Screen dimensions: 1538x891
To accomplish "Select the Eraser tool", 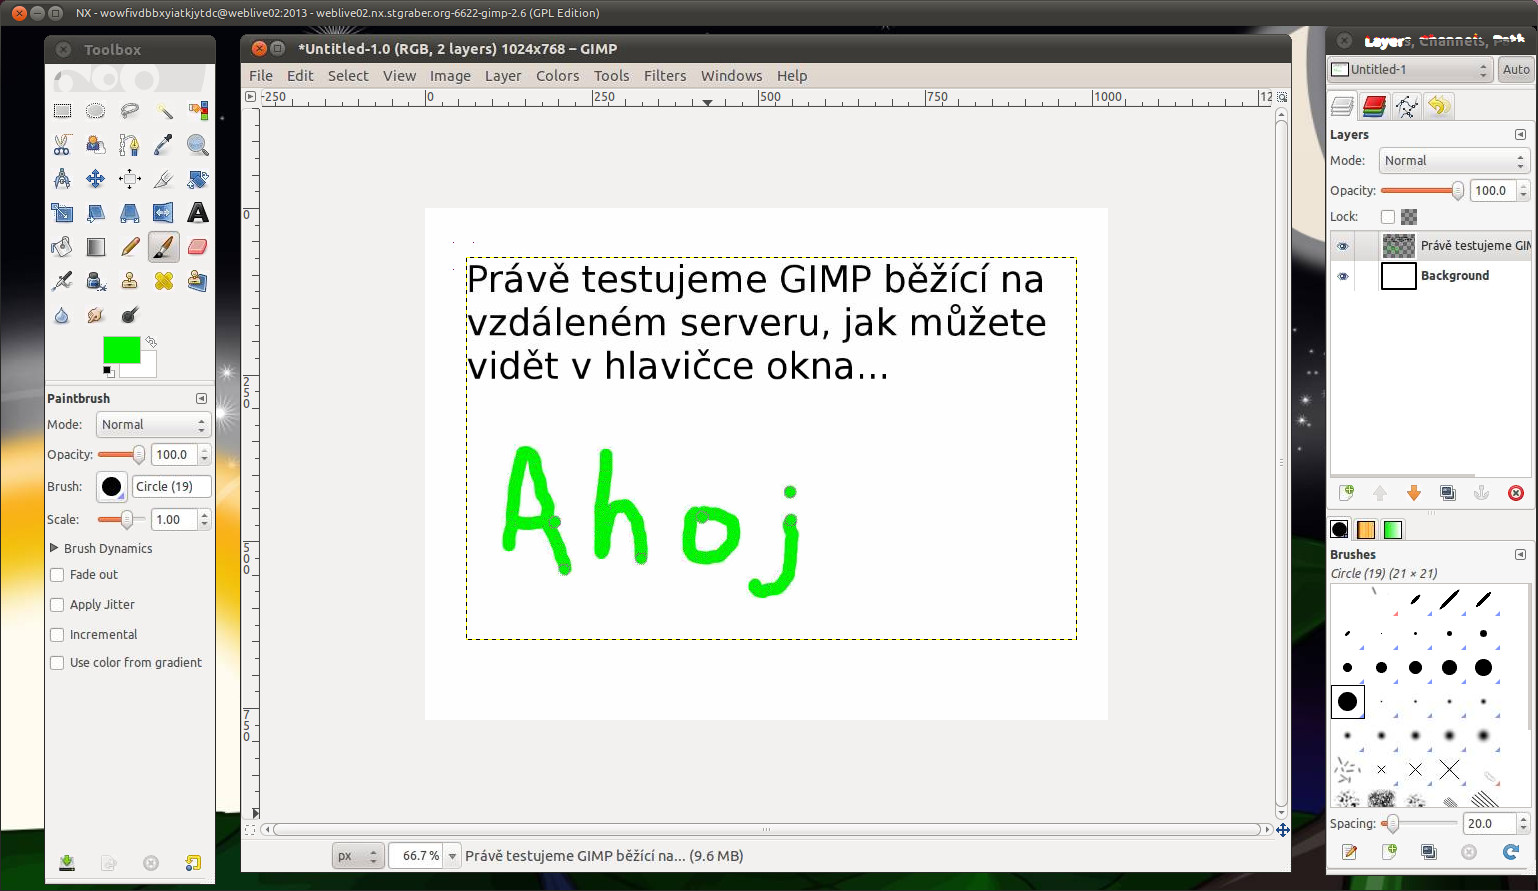I will click(198, 247).
